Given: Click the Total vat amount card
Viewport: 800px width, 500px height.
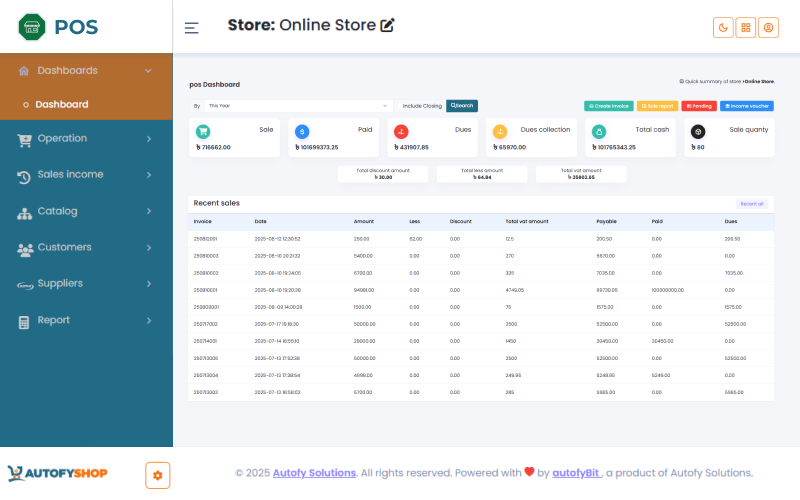Looking at the screenshot, I should [581, 174].
